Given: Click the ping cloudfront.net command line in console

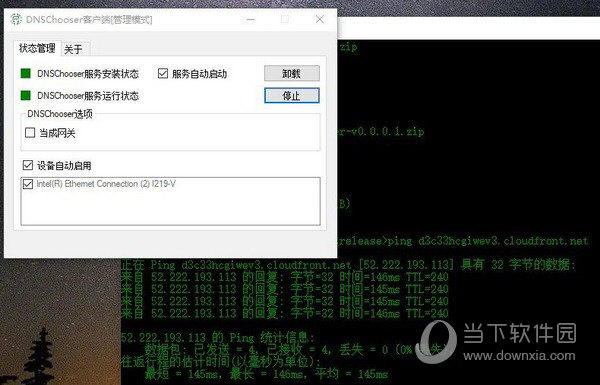Looking at the screenshot, I should click(x=462, y=241).
